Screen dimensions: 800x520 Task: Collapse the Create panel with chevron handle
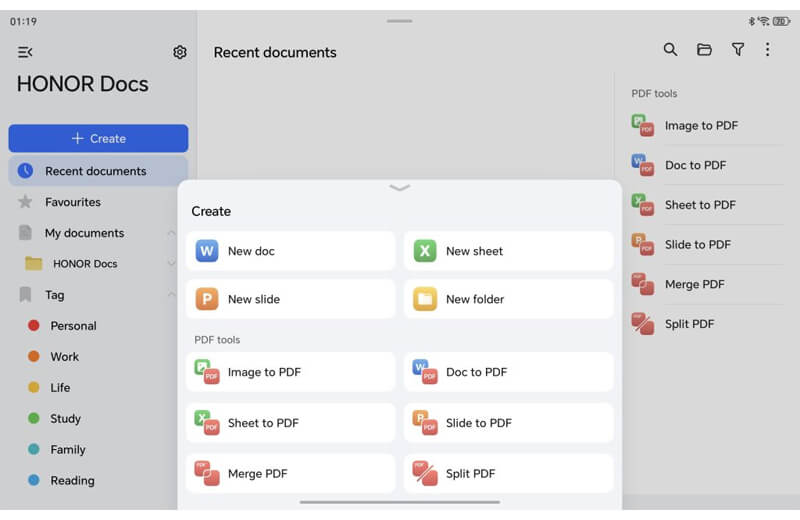pyautogui.click(x=399, y=188)
